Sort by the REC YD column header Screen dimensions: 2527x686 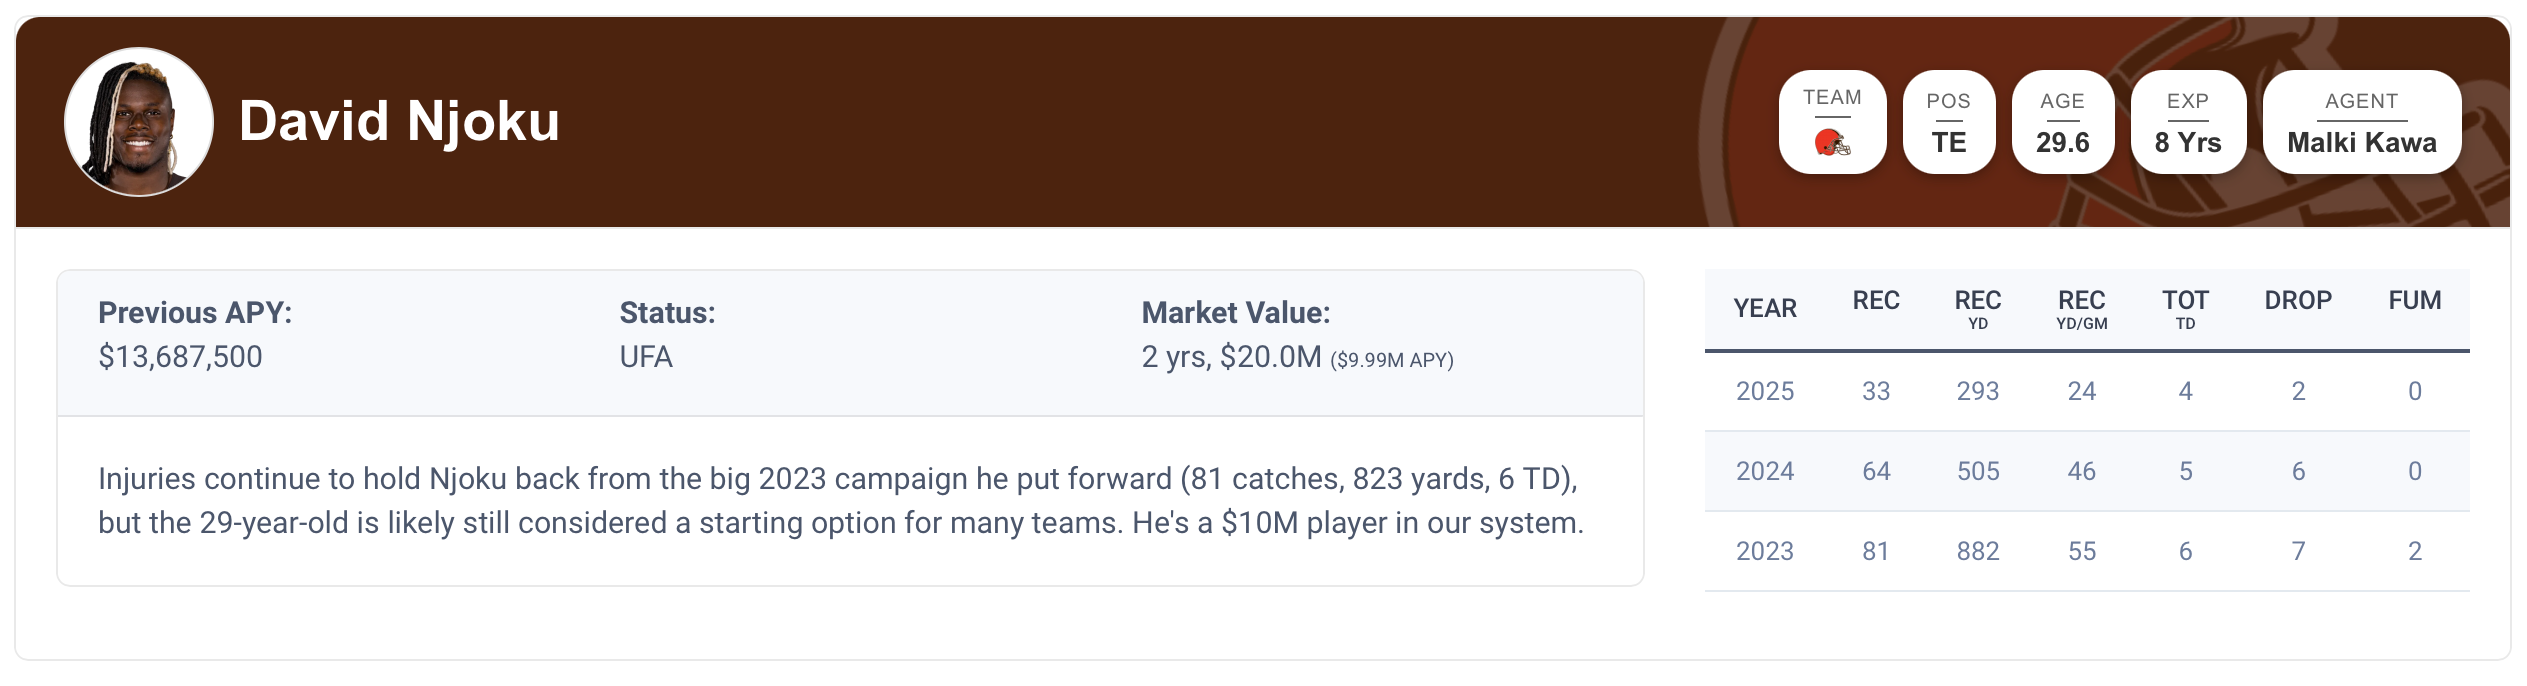click(1977, 309)
